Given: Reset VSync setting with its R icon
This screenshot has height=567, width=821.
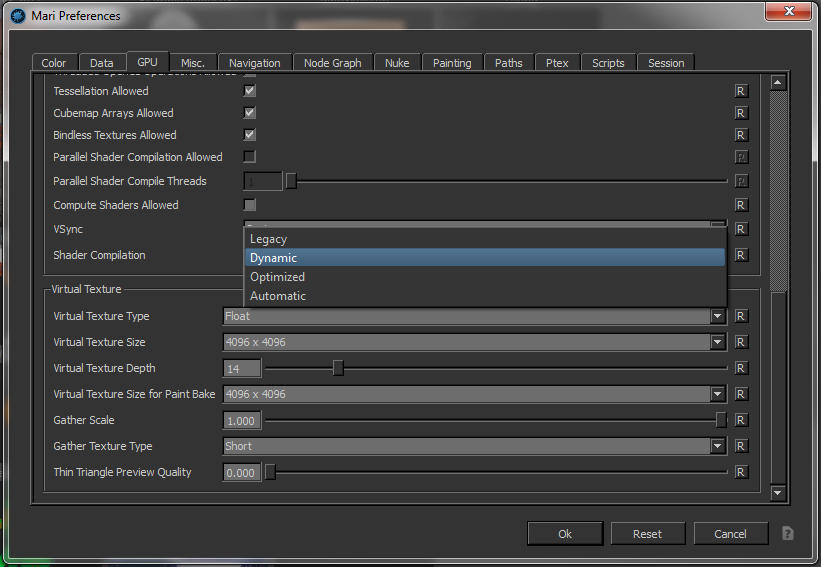Looking at the screenshot, I should pos(740,229).
